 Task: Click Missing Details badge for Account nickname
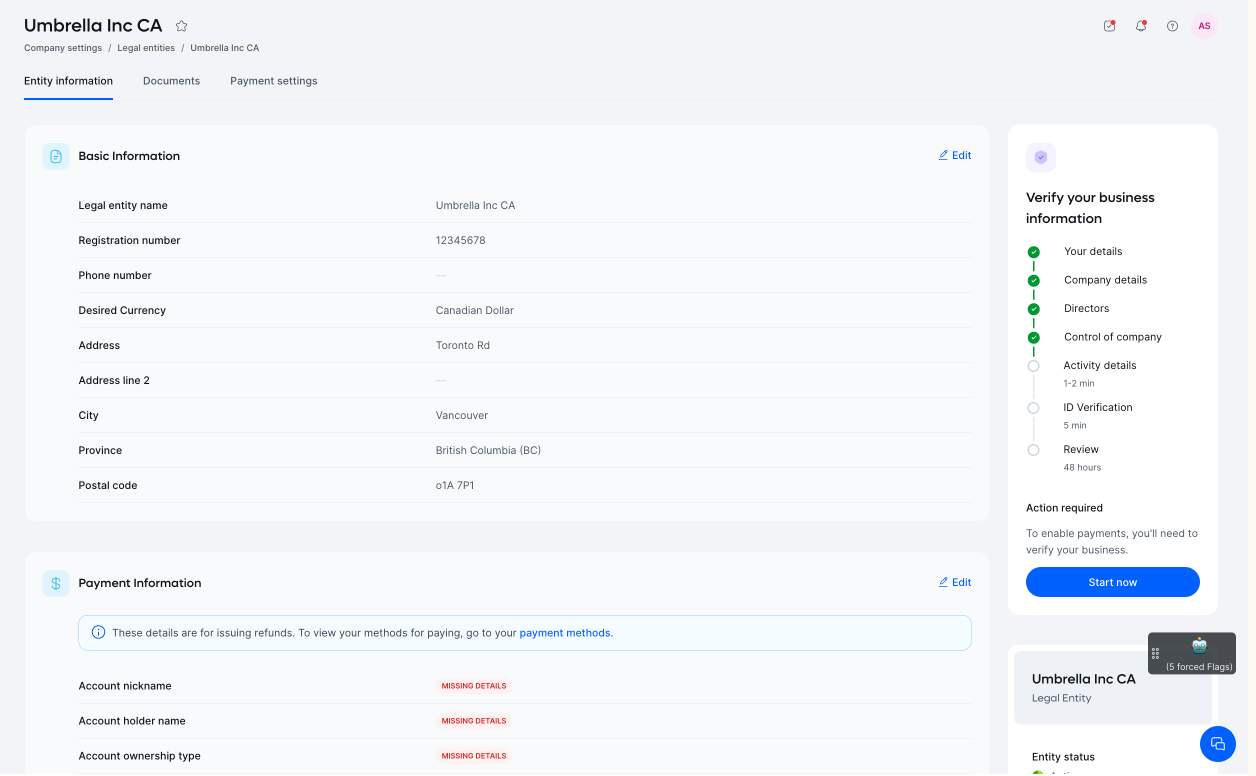click(x=474, y=686)
